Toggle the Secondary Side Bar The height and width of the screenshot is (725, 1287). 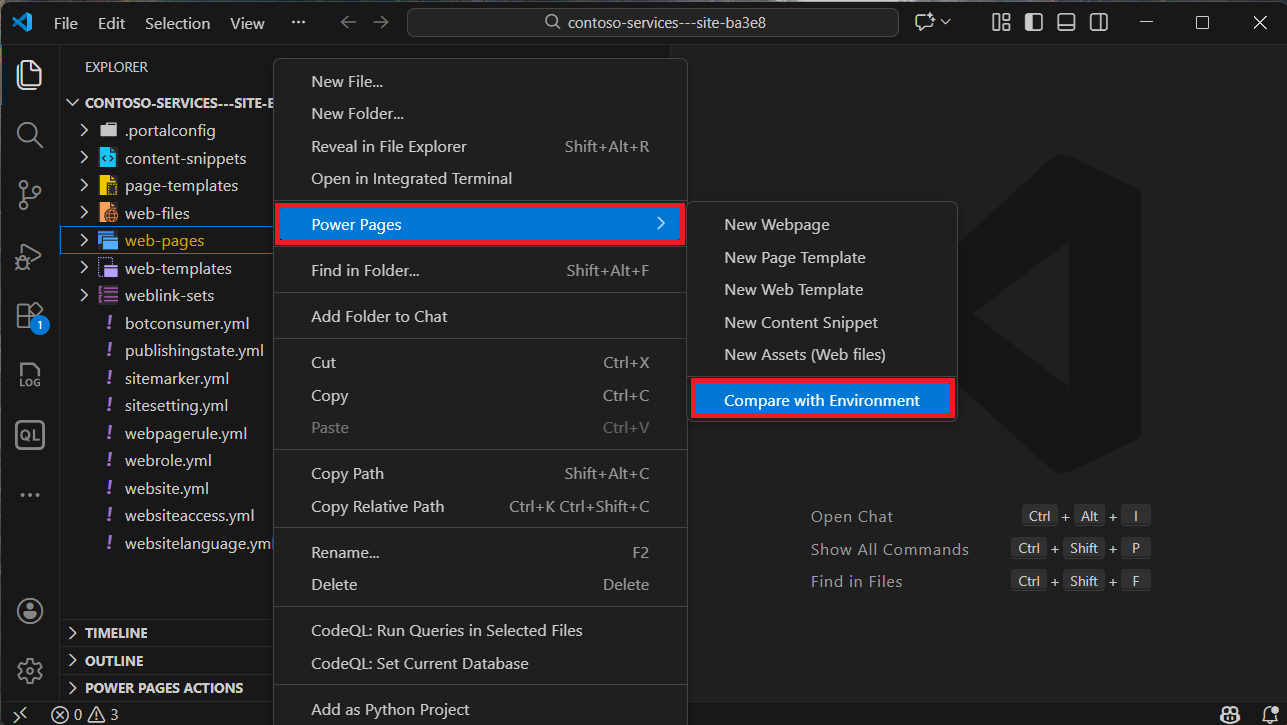point(1098,21)
